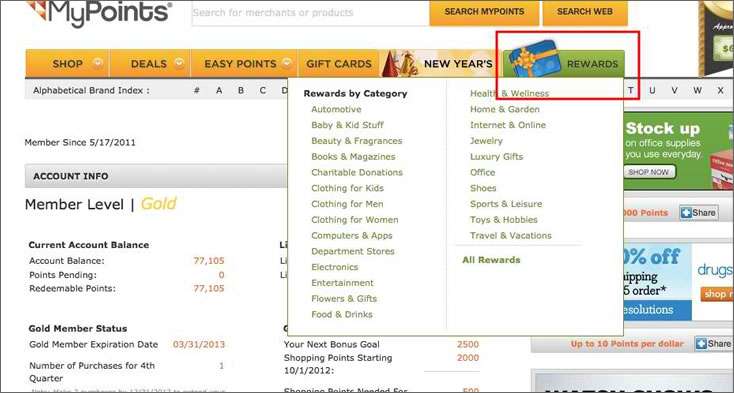
Task: Choose Luxury Gifts category
Action: (x=497, y=157)
